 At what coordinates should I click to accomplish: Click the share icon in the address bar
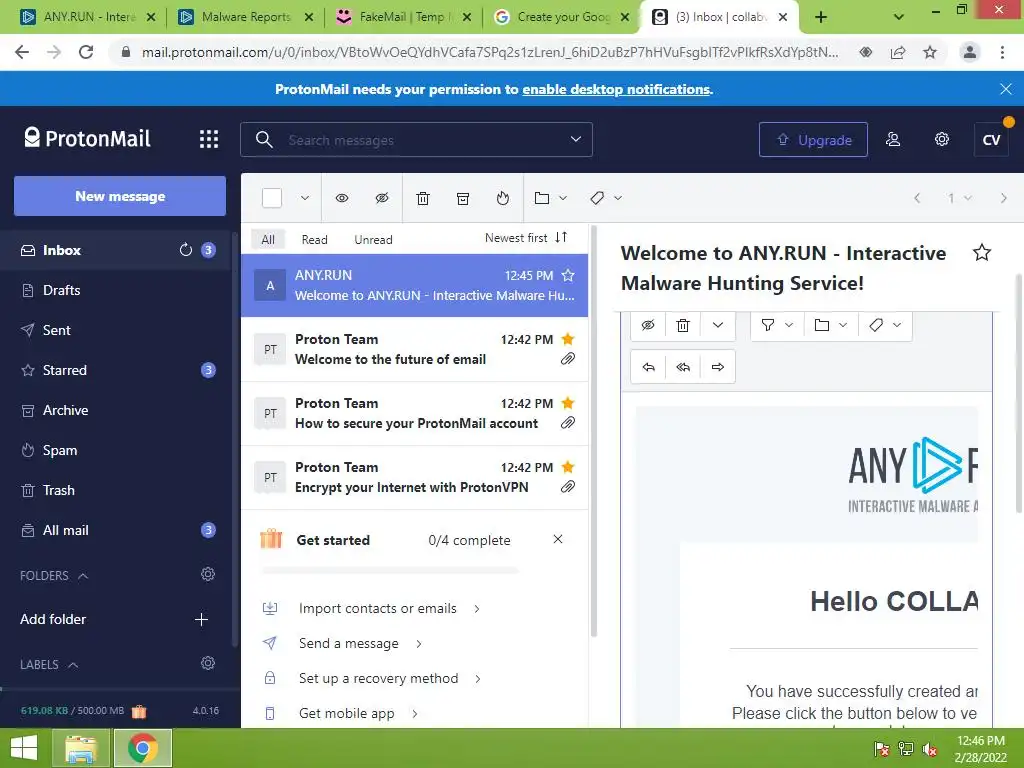tap(898, 52)
